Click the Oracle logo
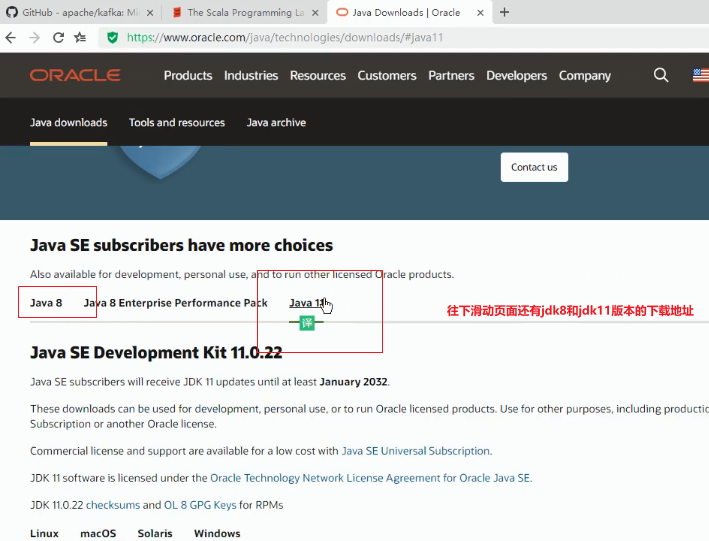 [75, 75]
